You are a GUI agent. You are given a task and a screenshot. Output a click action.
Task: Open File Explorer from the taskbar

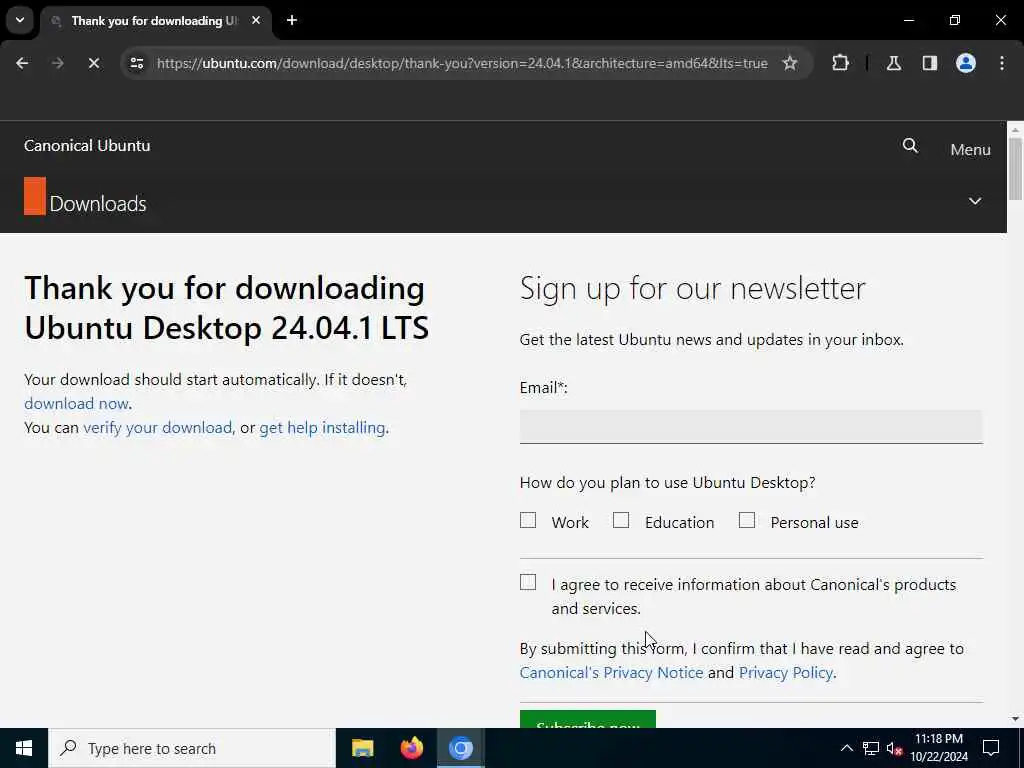pyautogui.click(x=362, y=748)
